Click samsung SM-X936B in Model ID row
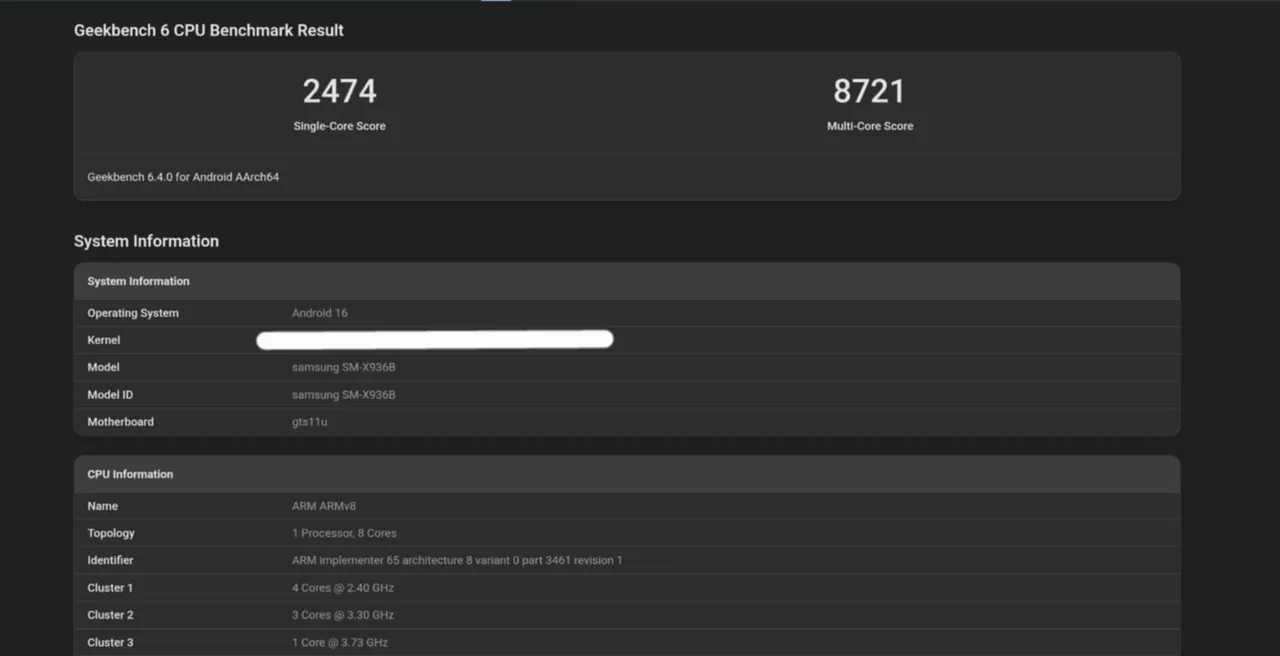Viewport: 1280px width, 656px height. point(344,395)
